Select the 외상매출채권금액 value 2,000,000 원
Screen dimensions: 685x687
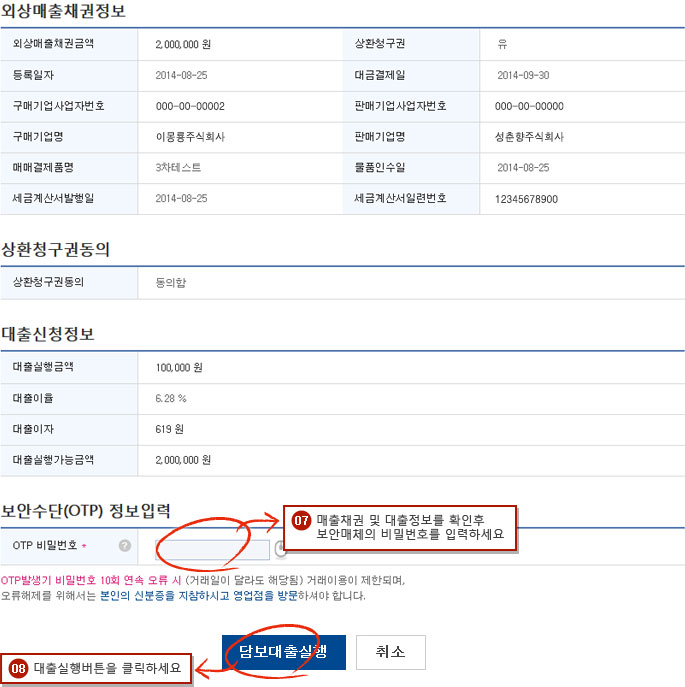(183, 44)
